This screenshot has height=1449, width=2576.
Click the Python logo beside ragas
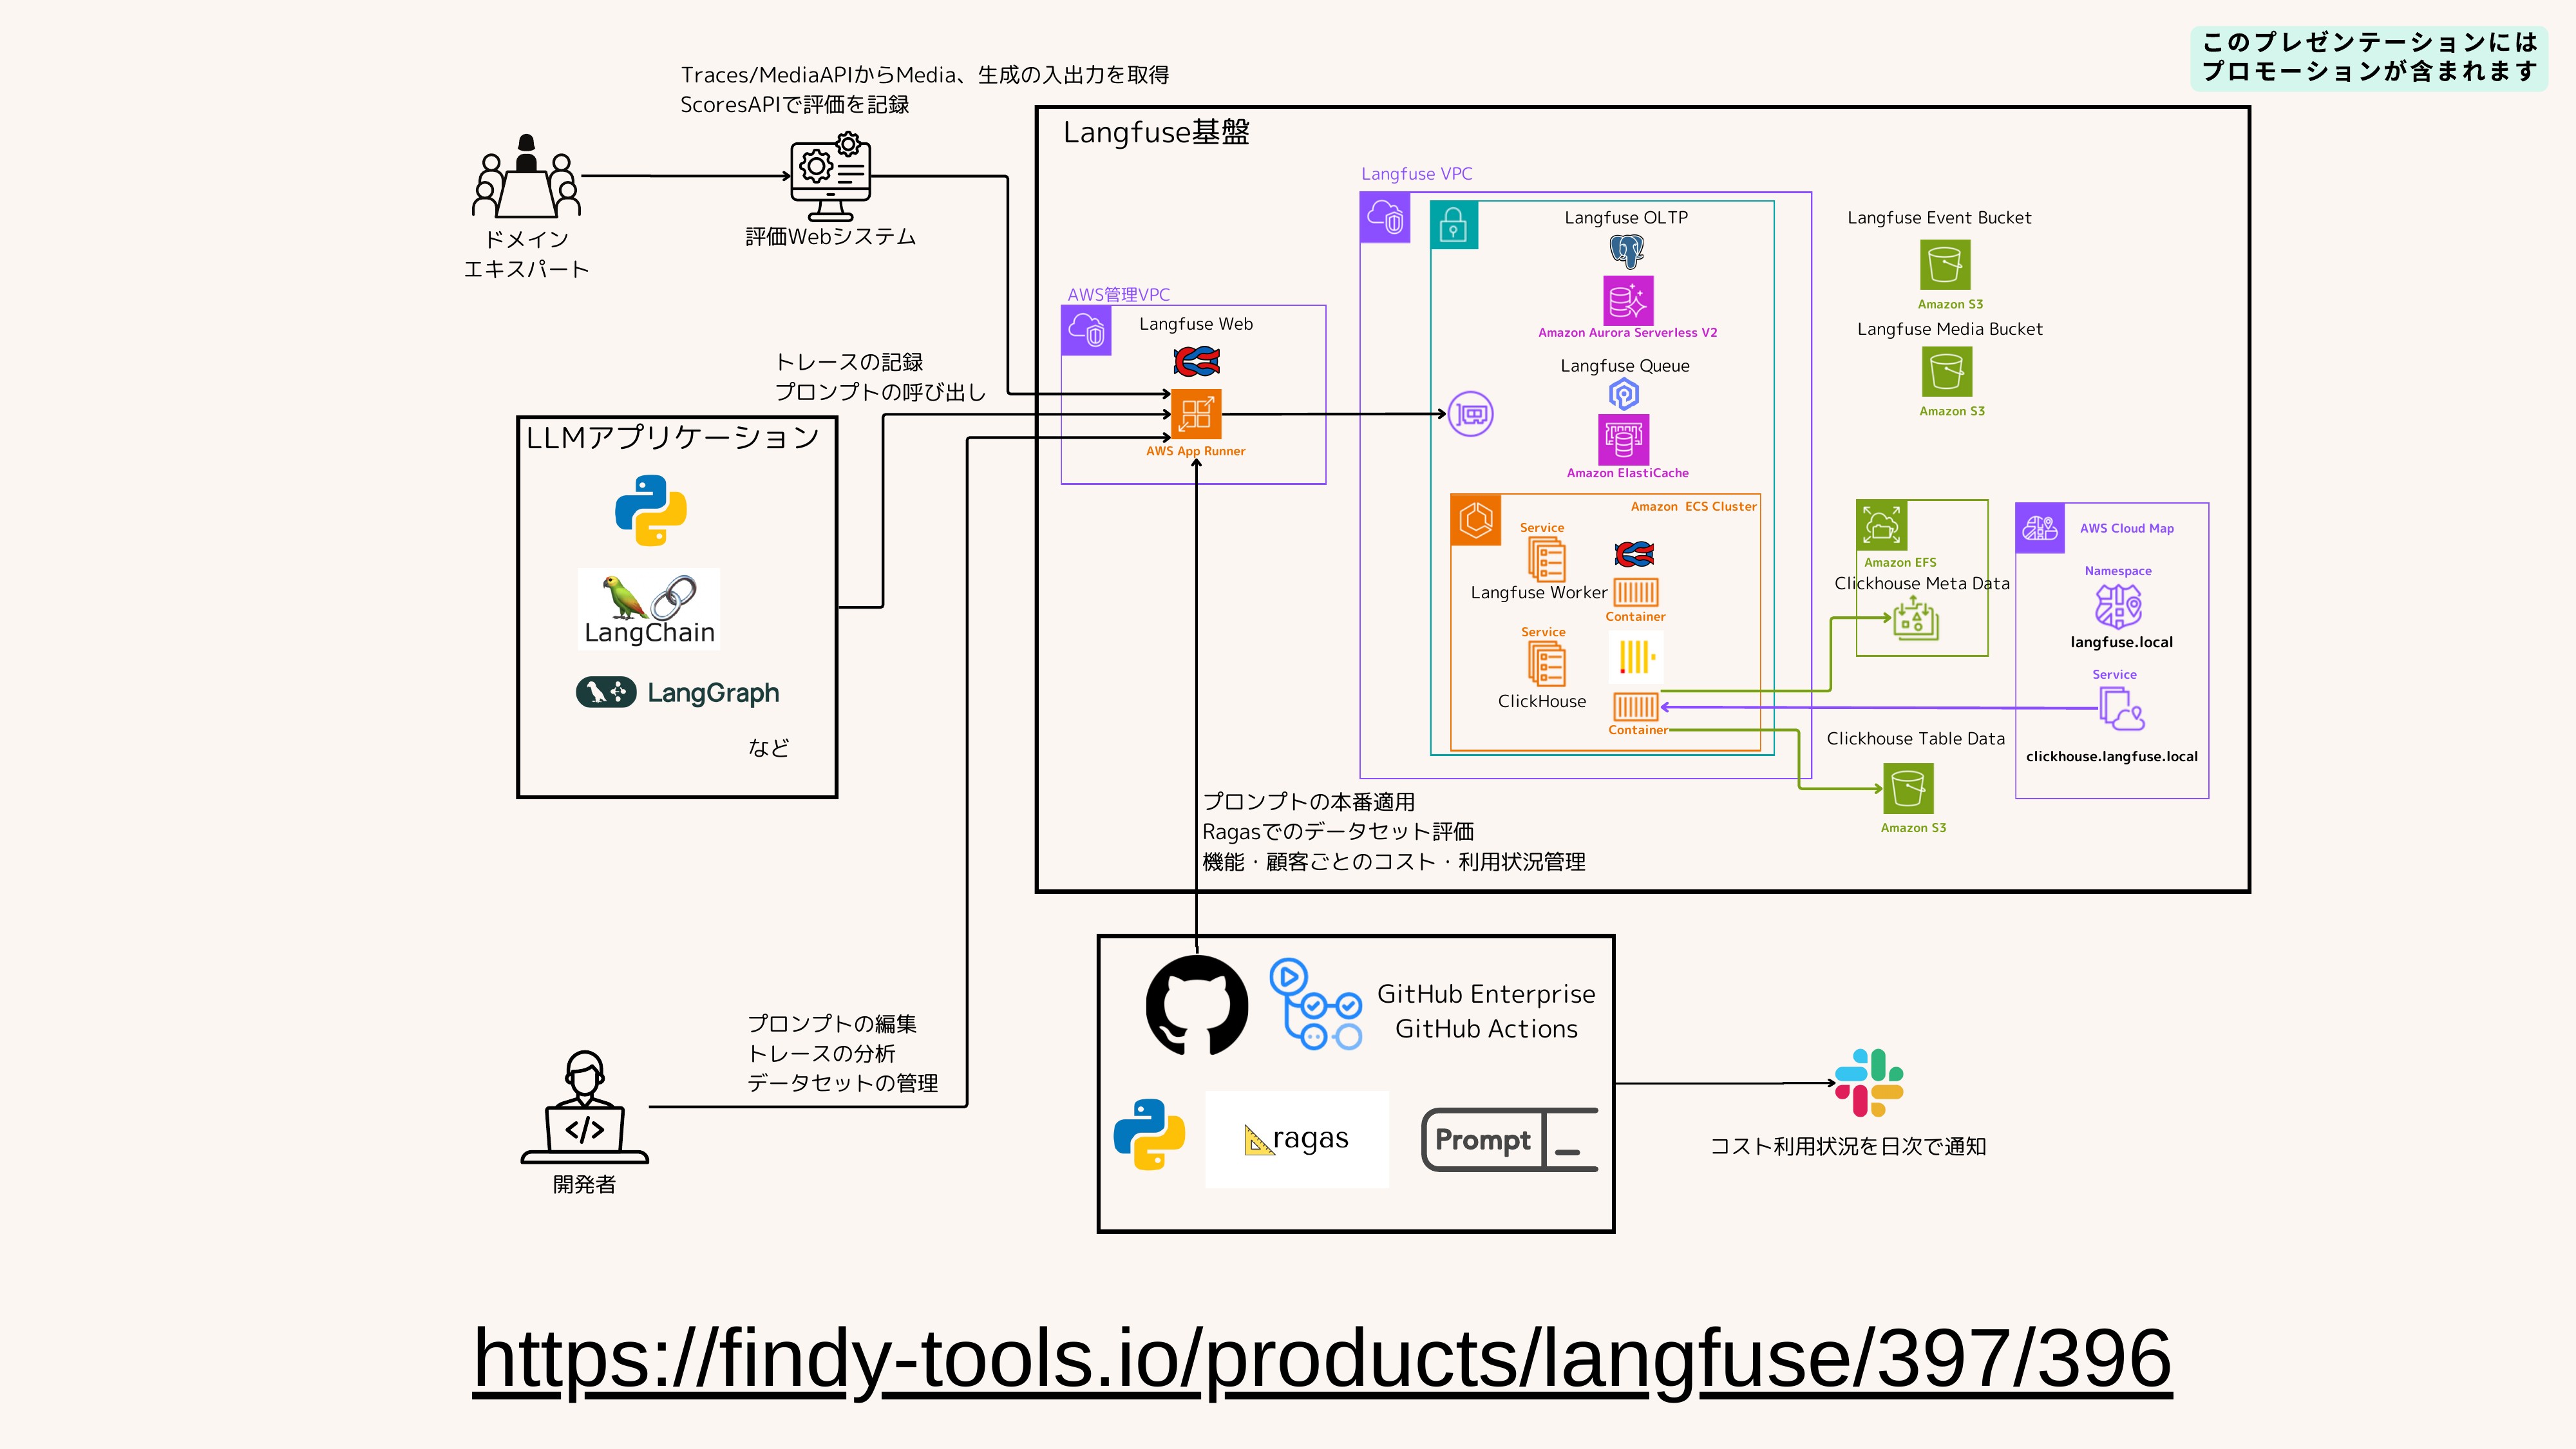point(1150,1134)
